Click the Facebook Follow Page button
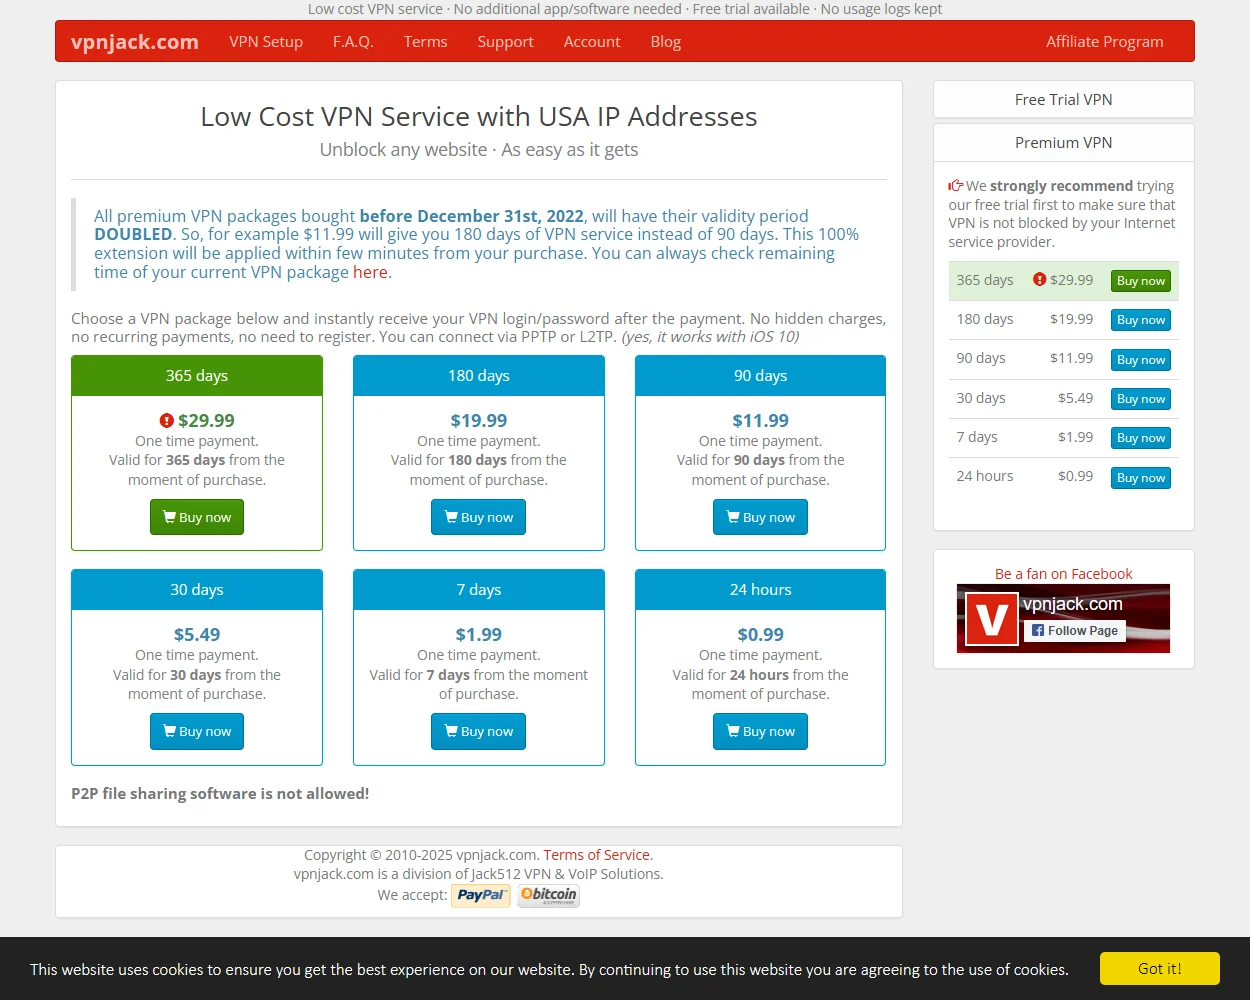This screenshot has height=1000, width=1250. [1076, 631]
